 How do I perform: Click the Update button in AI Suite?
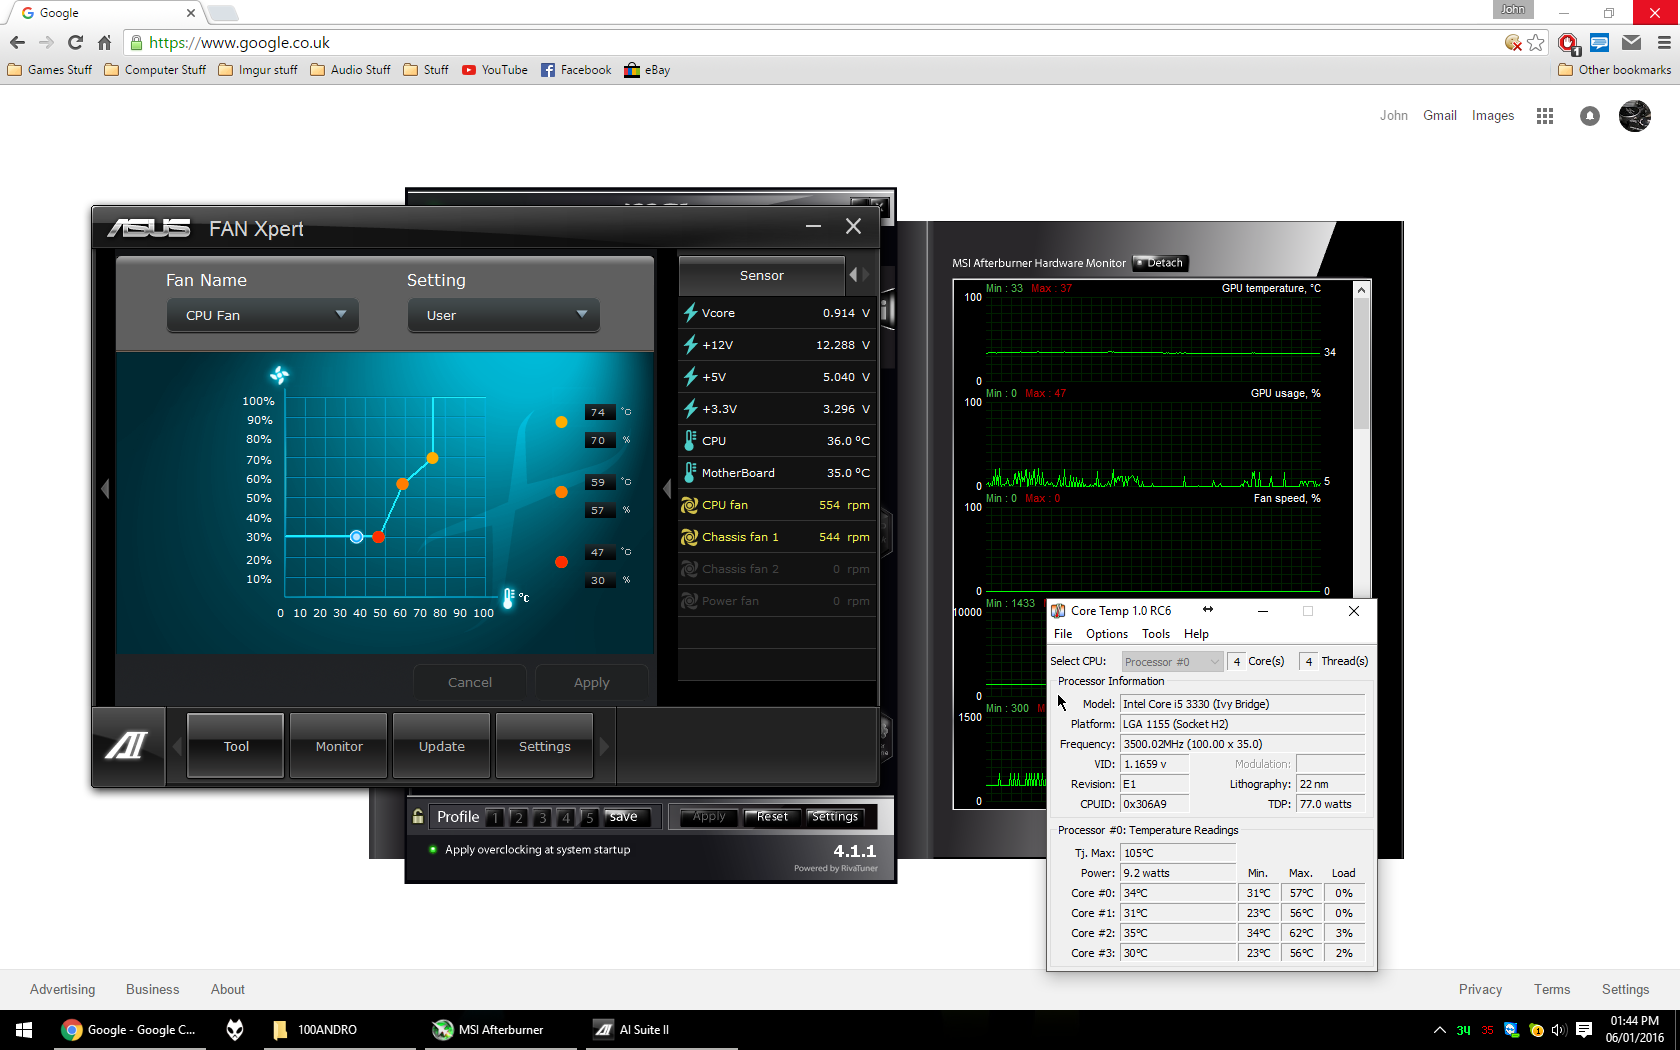pos(442,746)
